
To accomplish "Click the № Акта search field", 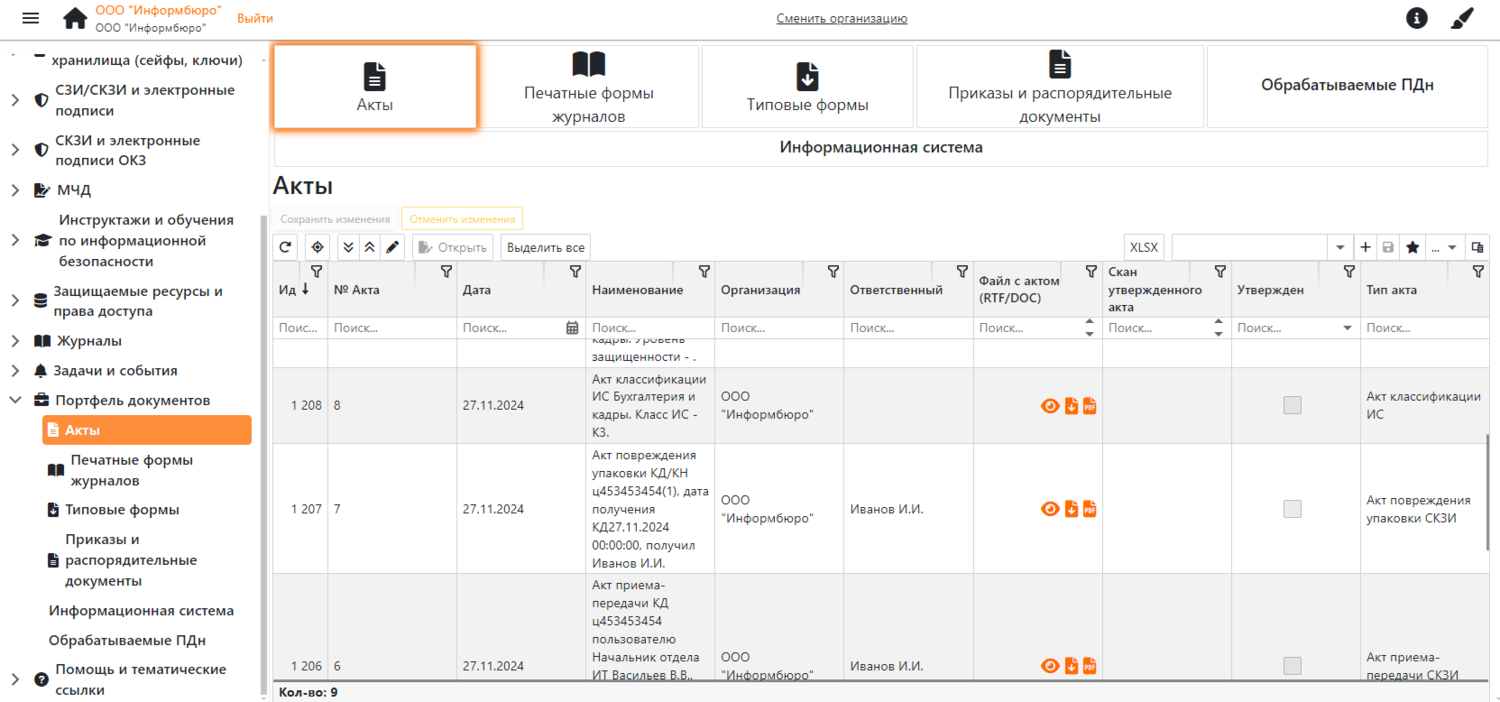I will tap(392, 328).
